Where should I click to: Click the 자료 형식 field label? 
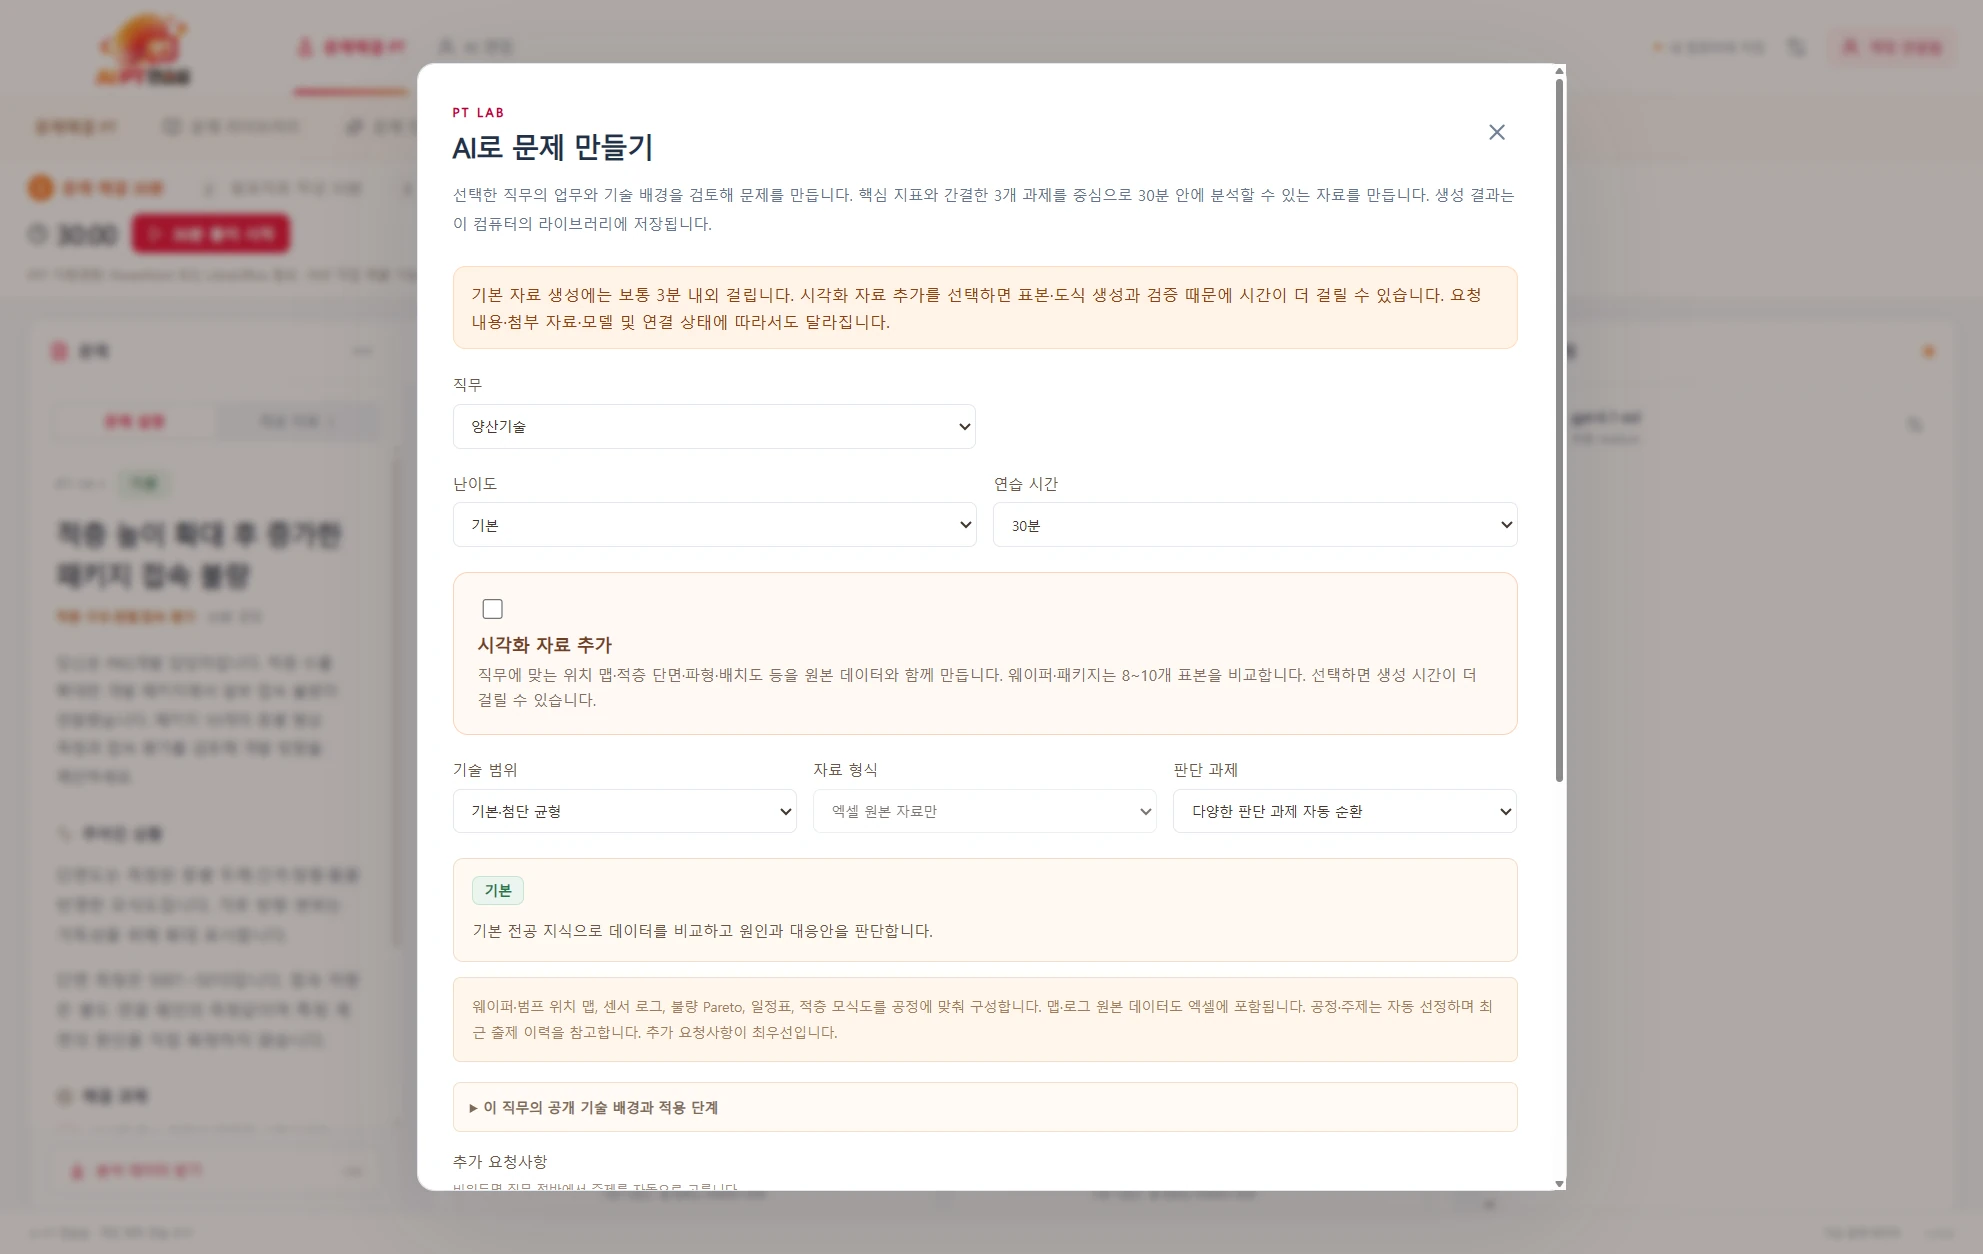(845, 770)
